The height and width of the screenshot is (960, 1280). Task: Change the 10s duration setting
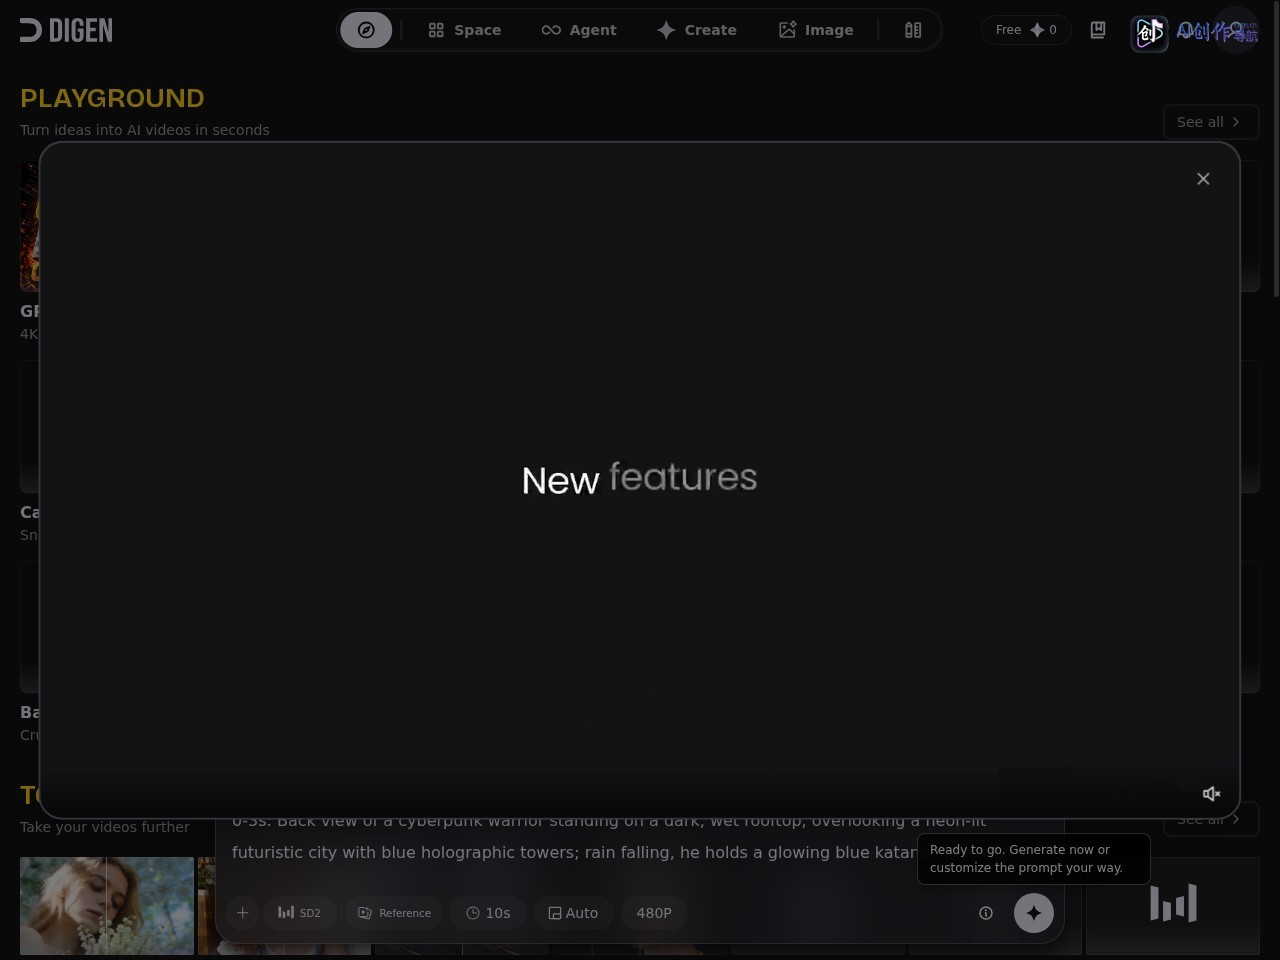coord(488,912)
